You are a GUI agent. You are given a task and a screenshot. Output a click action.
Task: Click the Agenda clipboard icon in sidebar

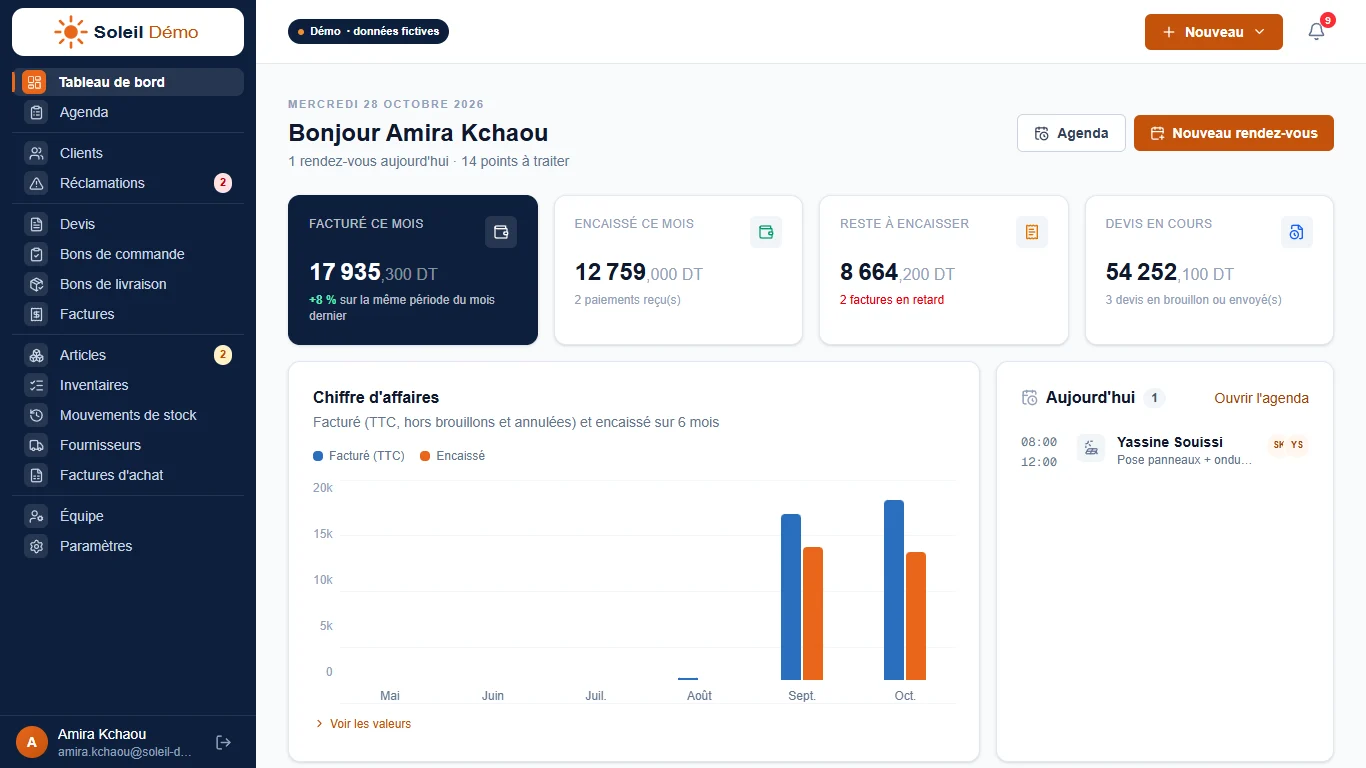click(36, 112)
